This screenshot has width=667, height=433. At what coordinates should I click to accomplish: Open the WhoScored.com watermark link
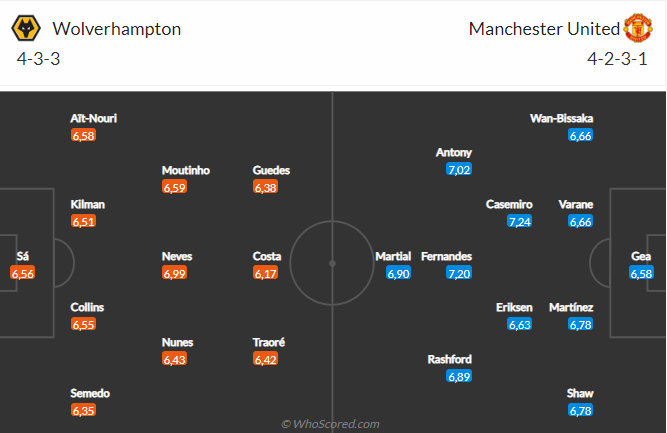[x=330, y=424]
